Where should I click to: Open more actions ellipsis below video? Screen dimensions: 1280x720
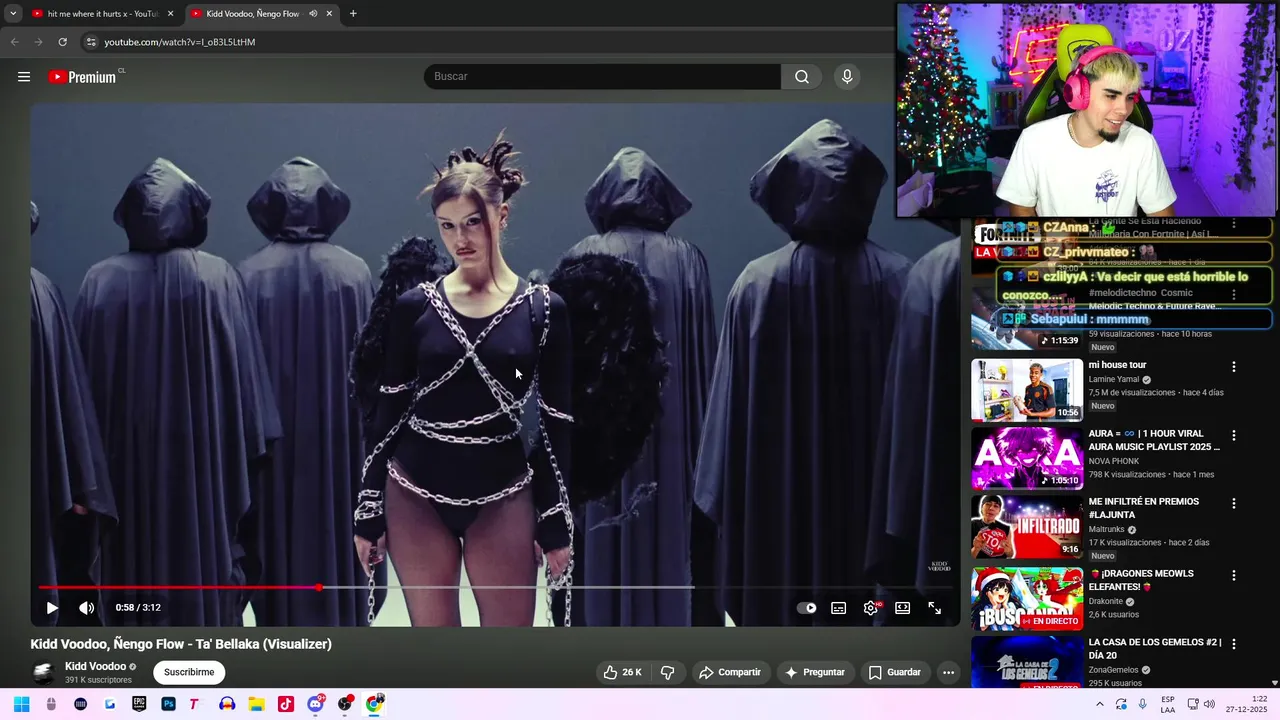[x=949, y=672]
